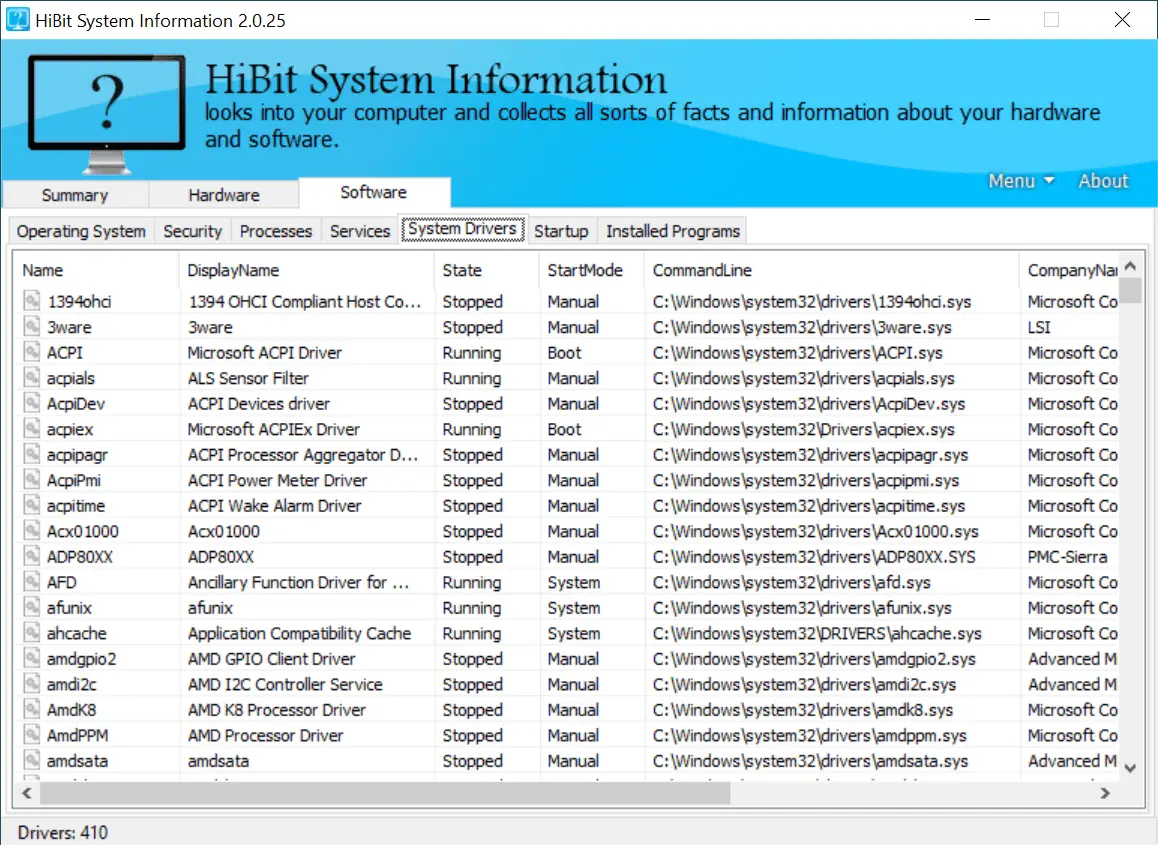Viewport: 1158px width, 845px height.
Task: Click the driver icon beside amdsata
Action: [x=32, y=759]
